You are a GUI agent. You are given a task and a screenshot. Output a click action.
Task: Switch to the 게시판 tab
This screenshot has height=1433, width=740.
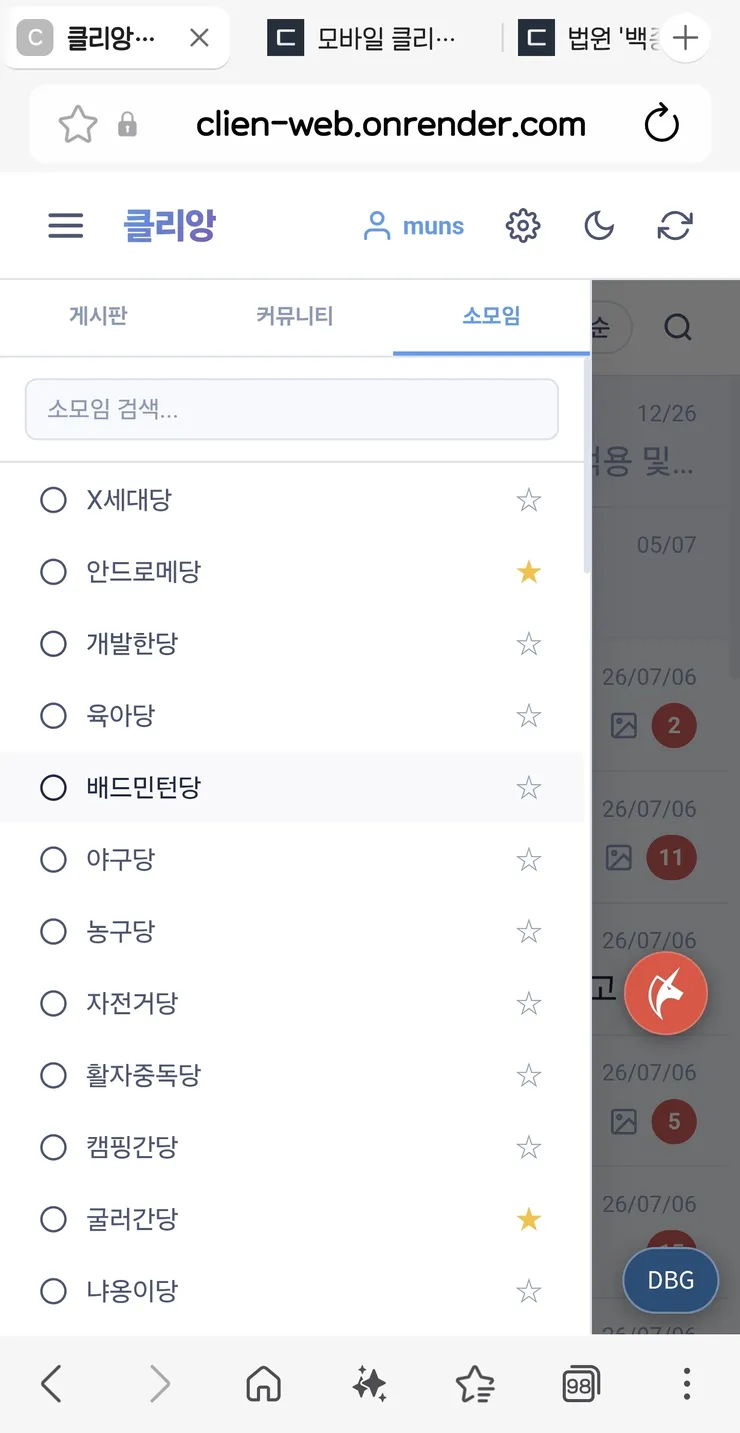[x=98, y=317]
